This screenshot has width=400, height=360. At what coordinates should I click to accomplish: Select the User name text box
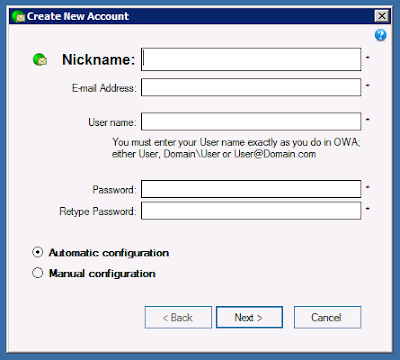pos(251,121)
